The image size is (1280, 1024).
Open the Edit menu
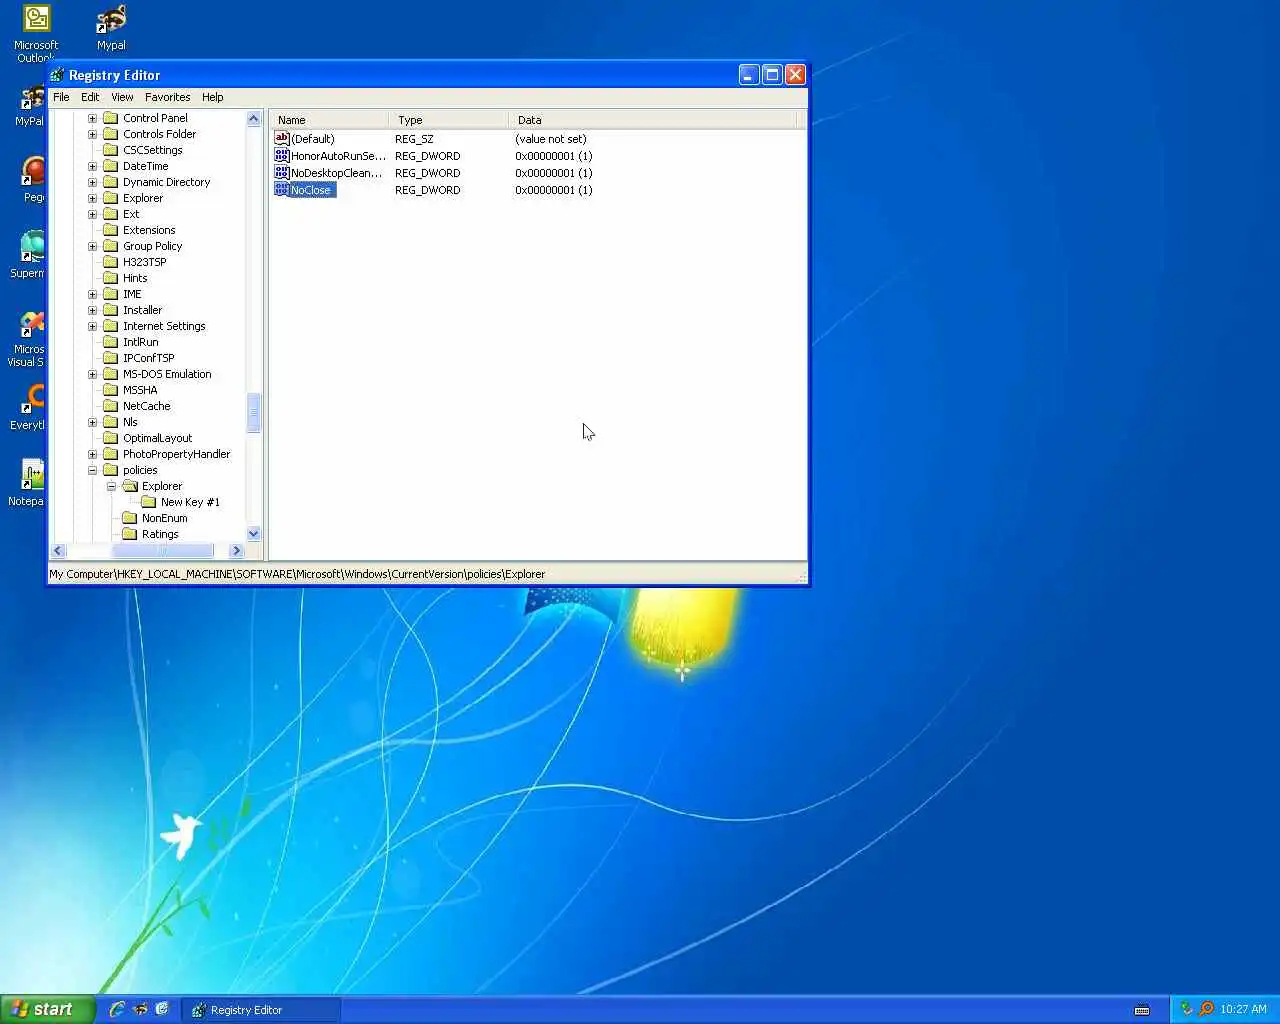[x=90, y=97]
